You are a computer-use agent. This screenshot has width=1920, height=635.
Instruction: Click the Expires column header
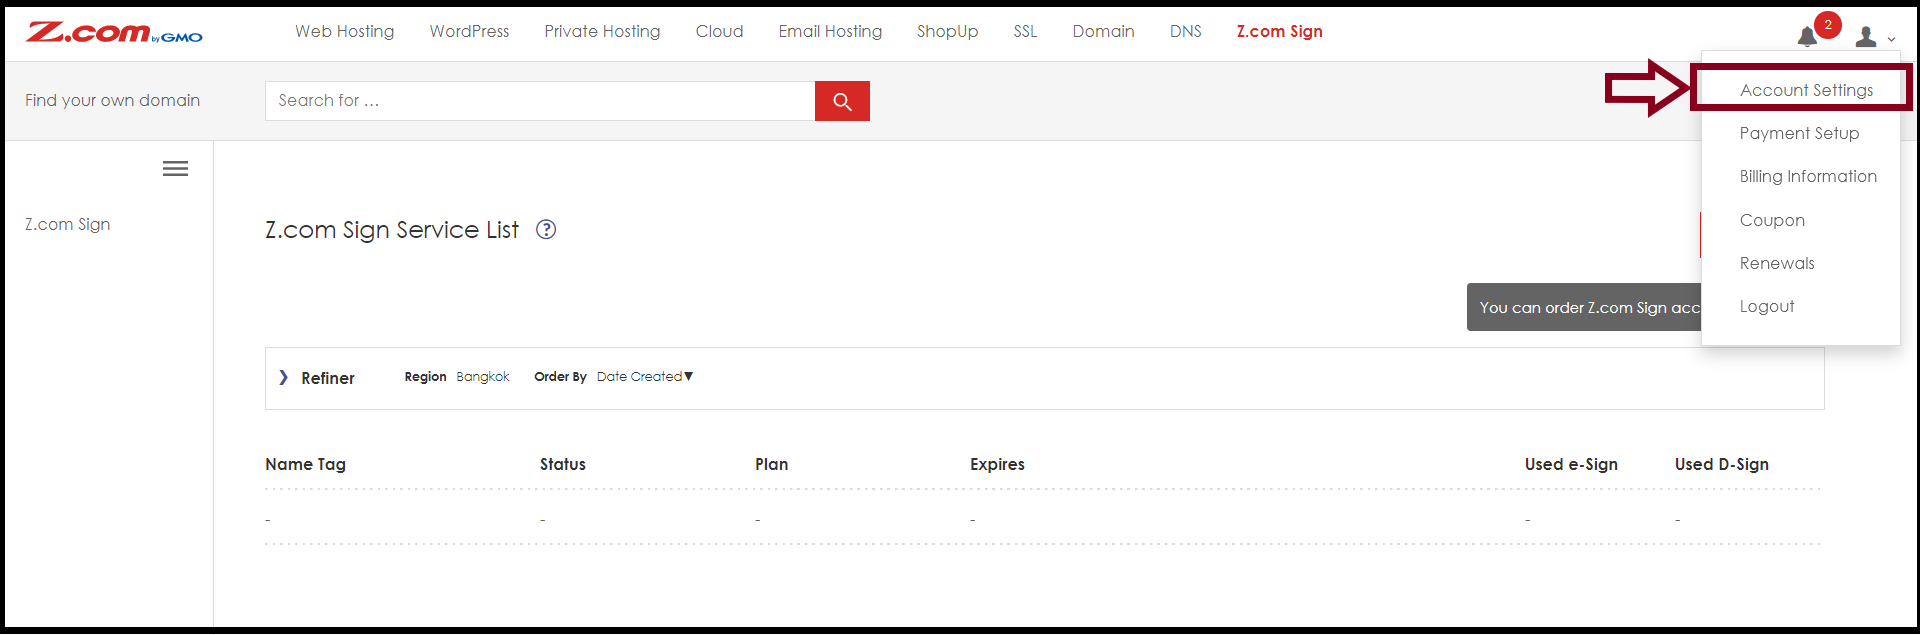point(997,464)
